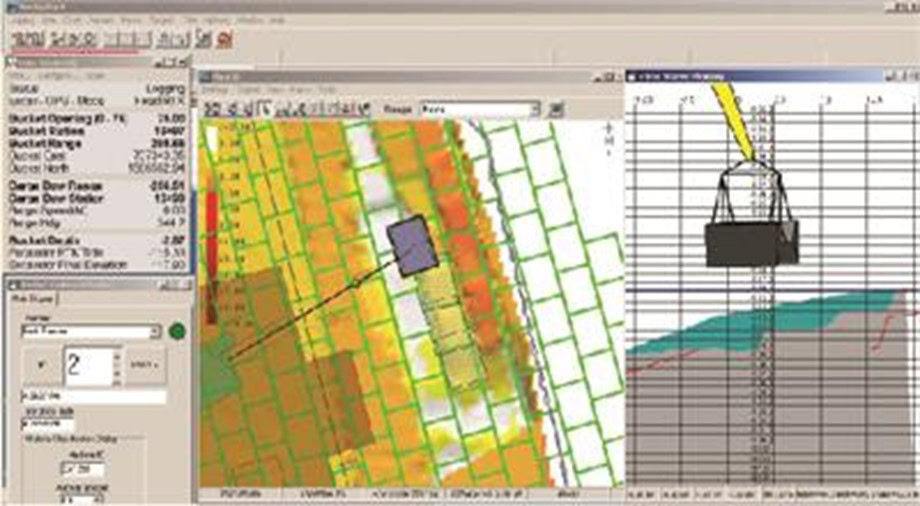
Task: Select the Bucket Range row
Action: point(97,144)
